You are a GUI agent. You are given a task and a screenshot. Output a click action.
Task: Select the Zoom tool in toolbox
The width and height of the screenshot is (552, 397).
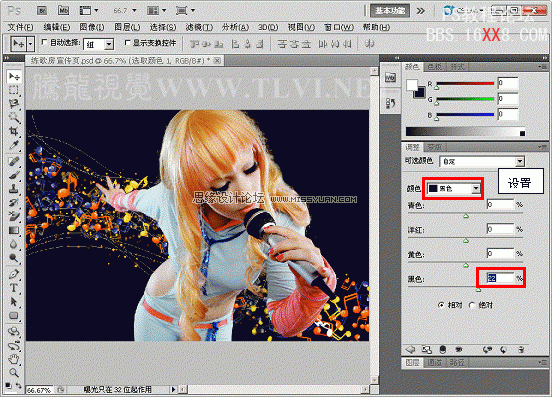(14, 373)
